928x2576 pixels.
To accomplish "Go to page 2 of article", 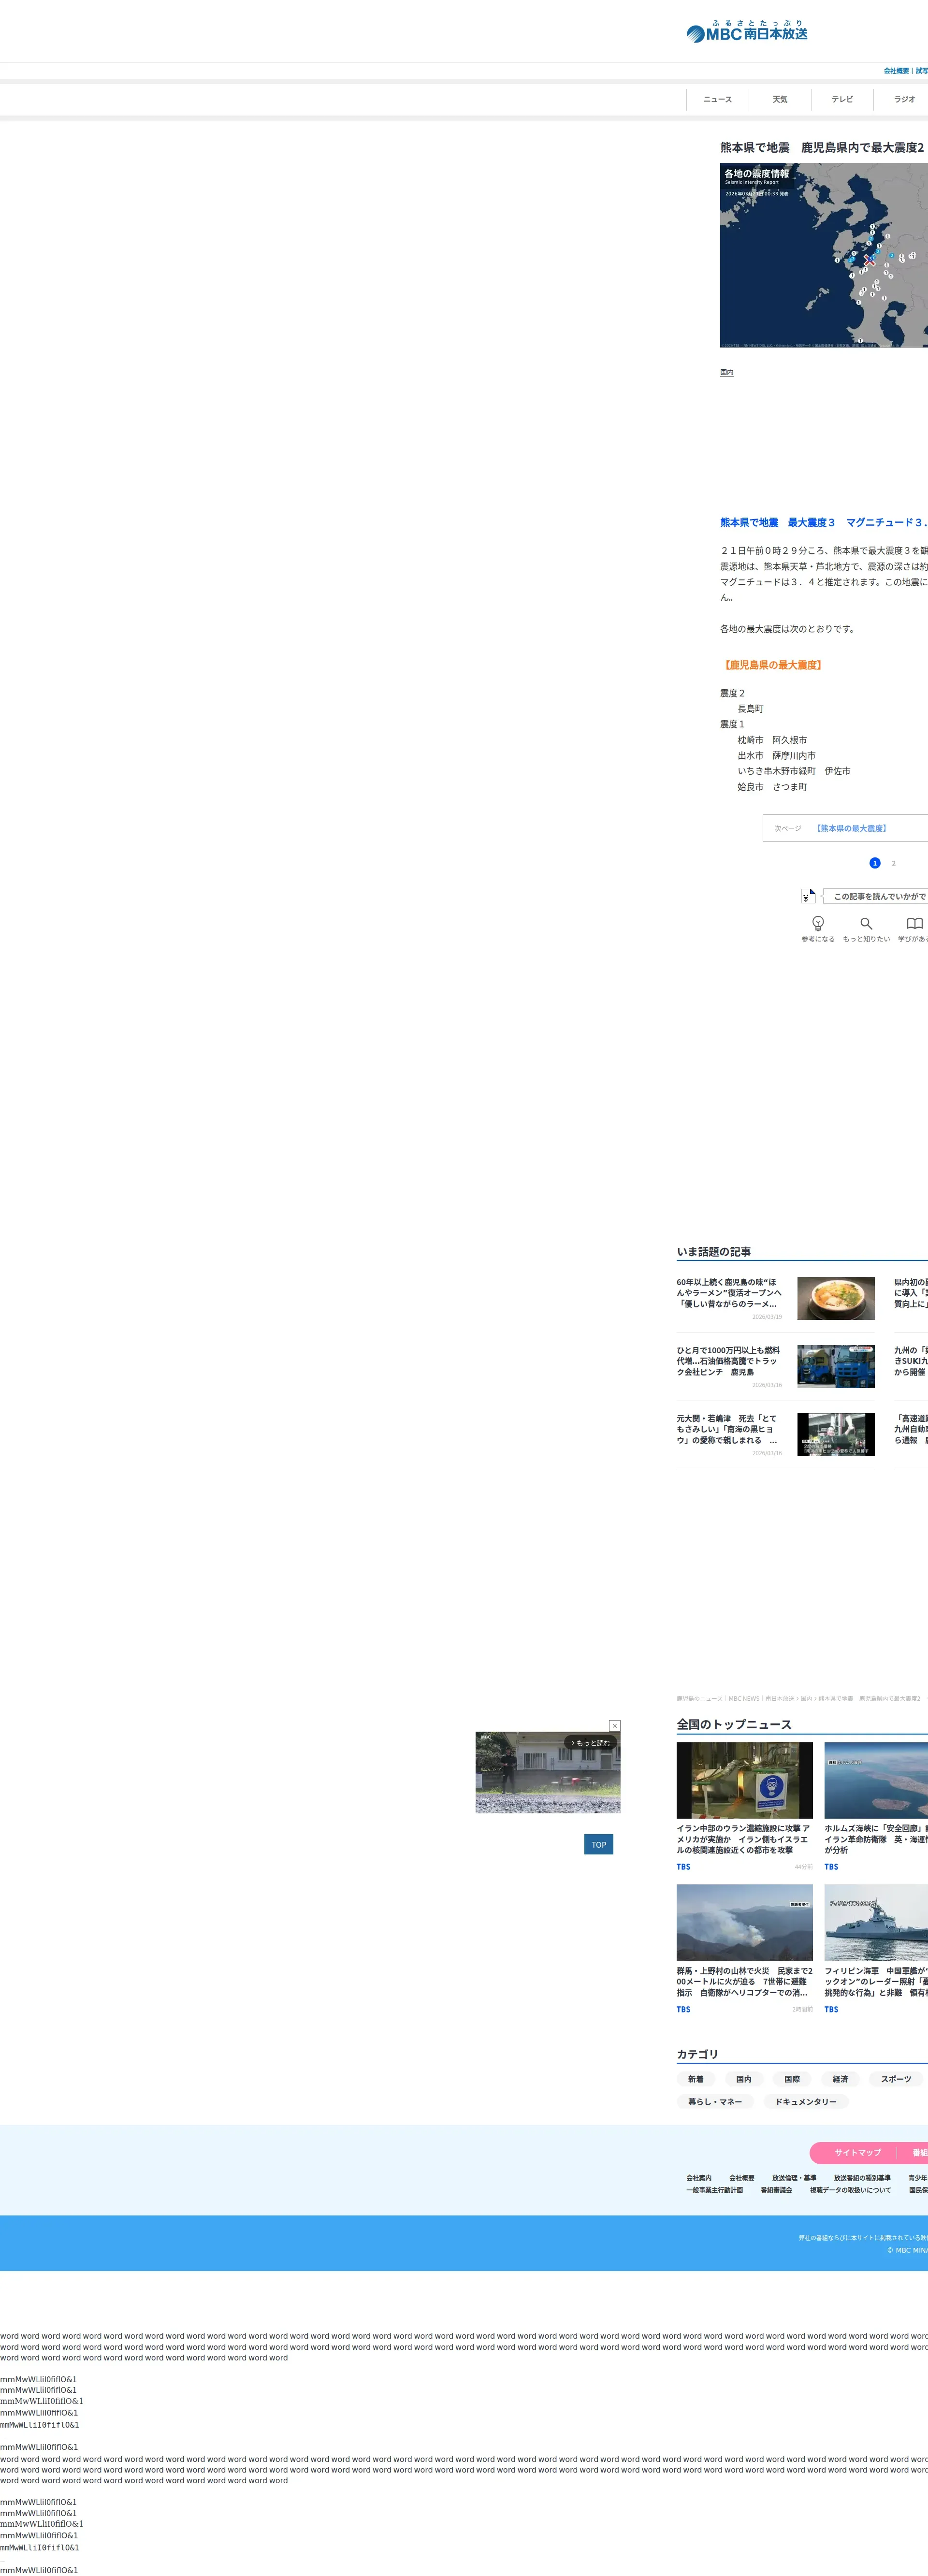I will click(893, 863).
